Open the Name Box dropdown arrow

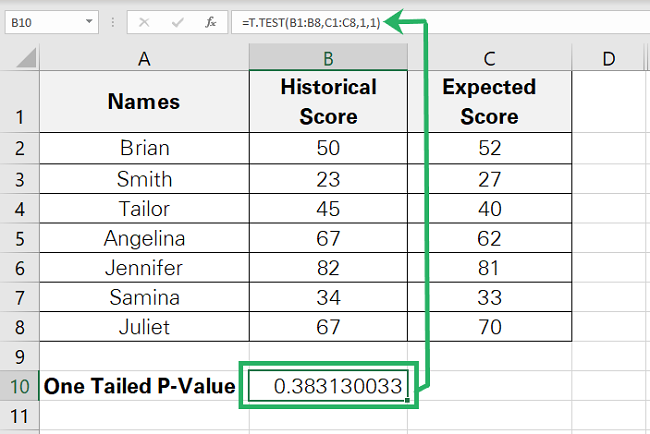click(91, 21)
